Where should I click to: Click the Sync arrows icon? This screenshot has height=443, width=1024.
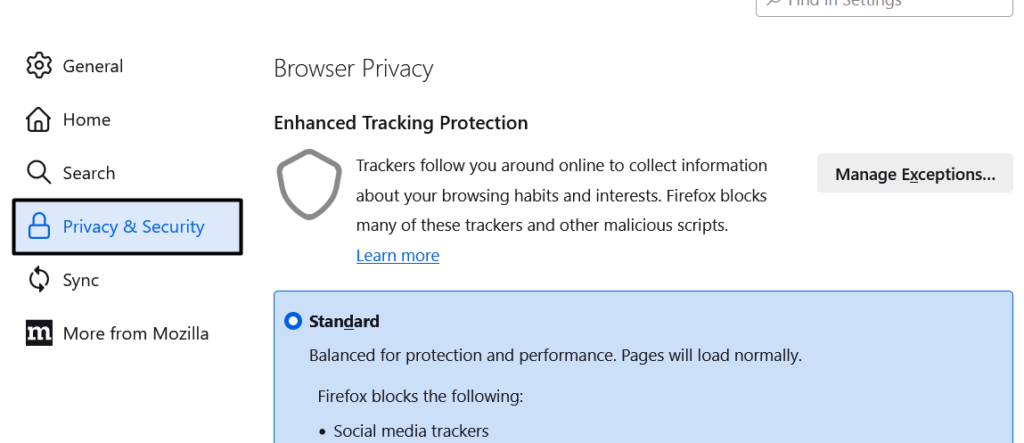tap(38, 280)
